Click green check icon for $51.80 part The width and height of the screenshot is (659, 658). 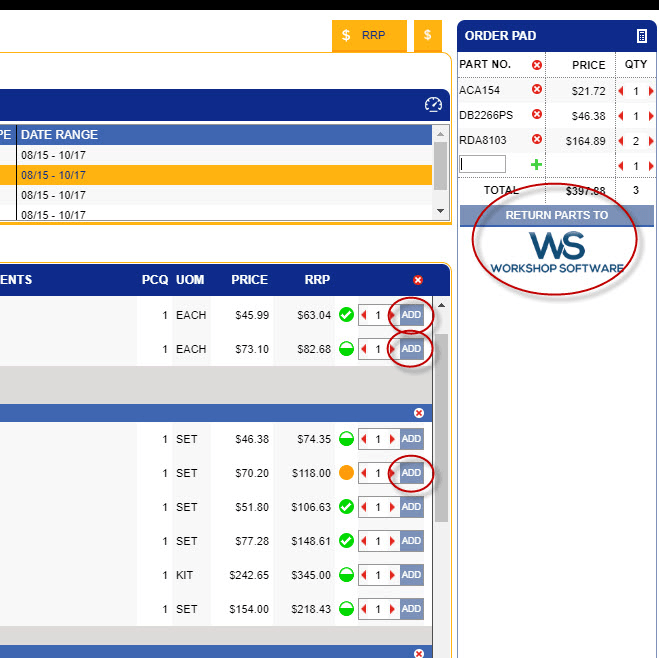pyautogui.click(x=346, y=507)
